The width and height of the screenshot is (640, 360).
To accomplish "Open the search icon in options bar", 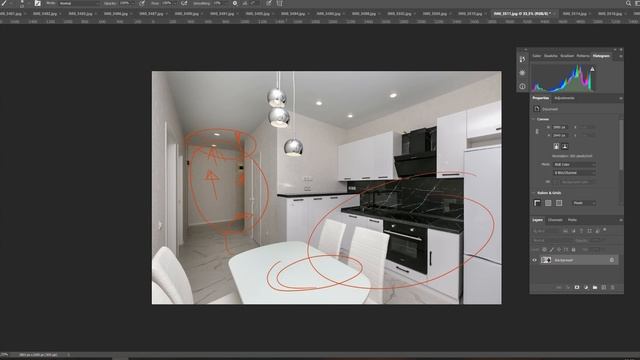I will pos(628,3).
